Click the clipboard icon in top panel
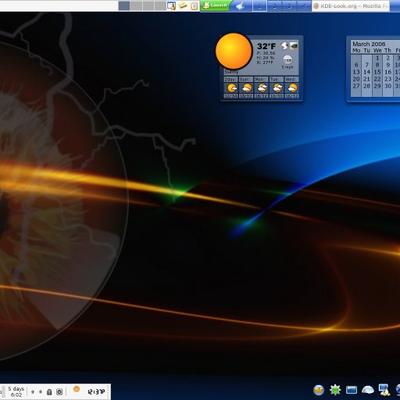Viewport: 400px width, 400px height. coord(194,6)
